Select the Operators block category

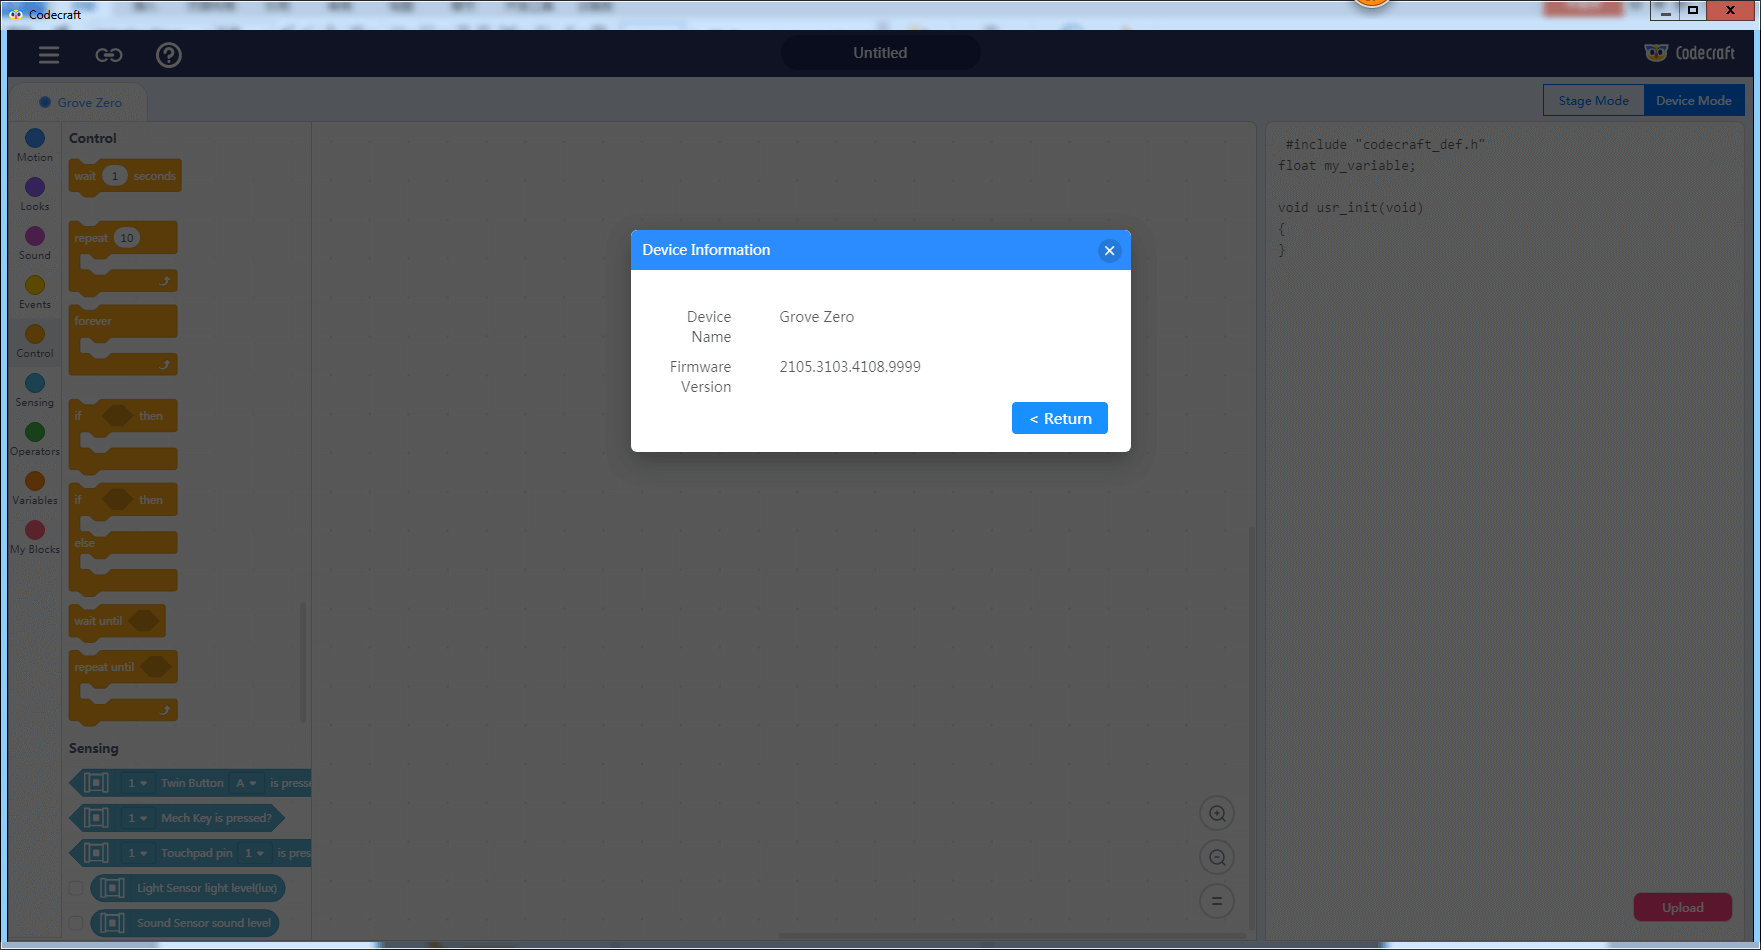pyautogui.click(x=35, y=439)
